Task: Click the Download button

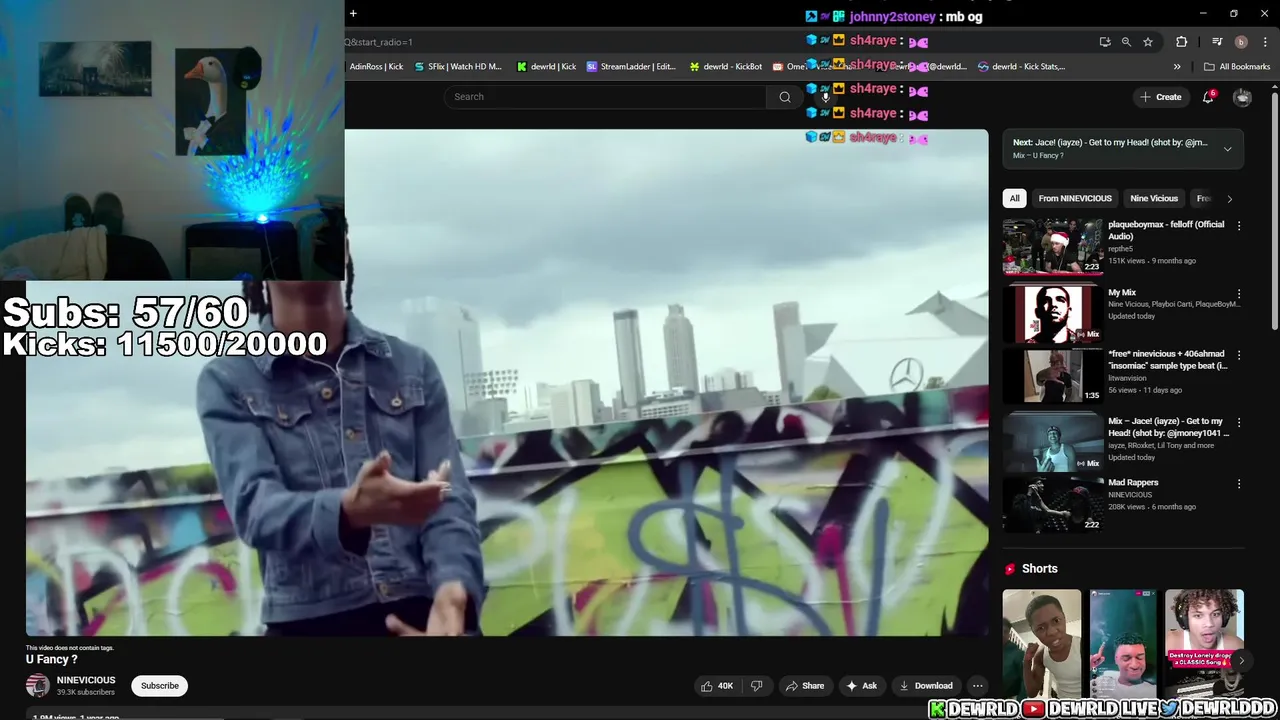Action: [926, 686]
